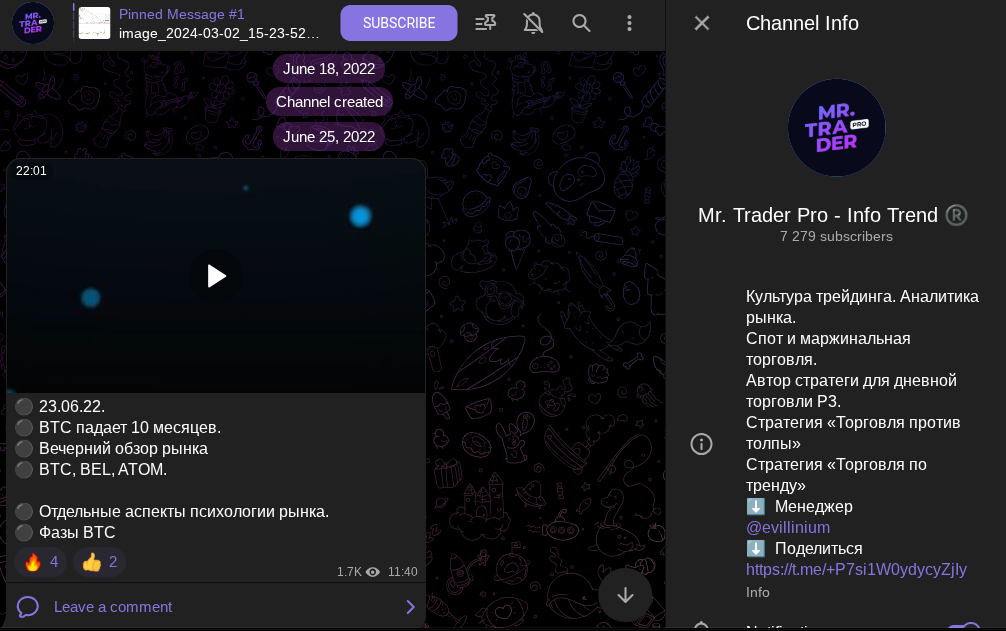Click the scroll-to-bottom arrow button
This screenshot has height=631, width=1006.
pos(625,595)
